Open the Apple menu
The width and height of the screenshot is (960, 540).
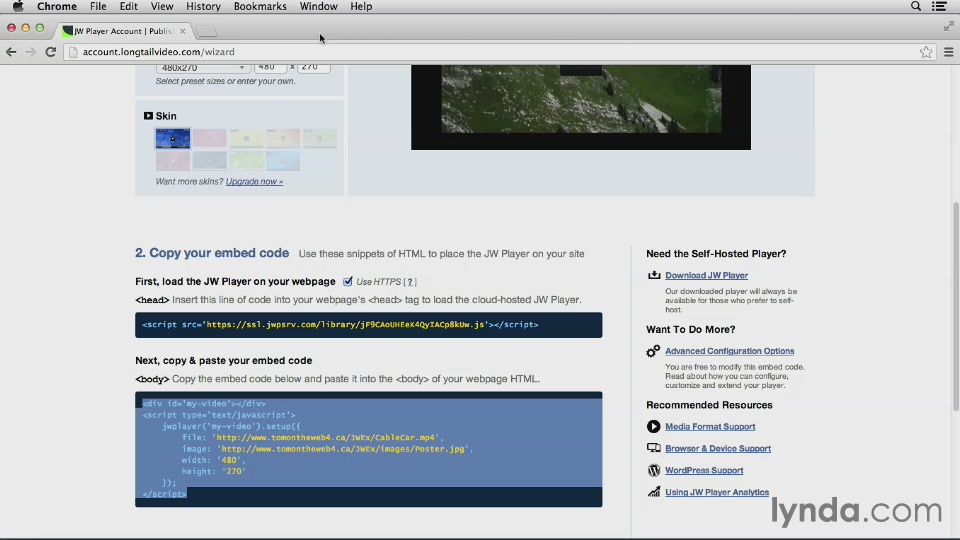18,6
